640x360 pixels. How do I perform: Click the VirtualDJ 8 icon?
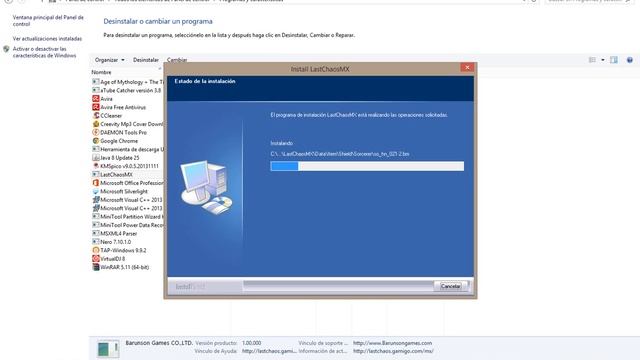96,259
